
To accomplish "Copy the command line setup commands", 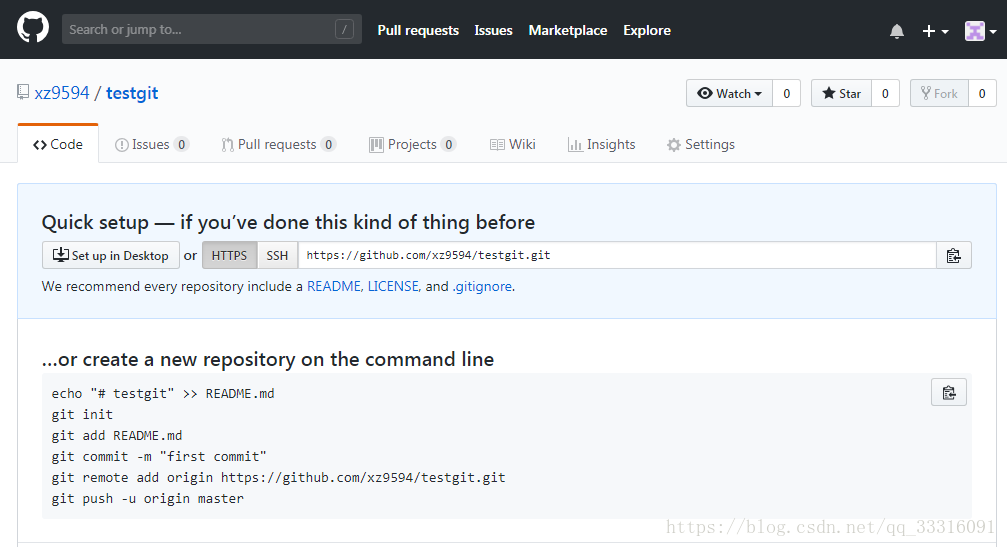I will [x=948, y=392].
